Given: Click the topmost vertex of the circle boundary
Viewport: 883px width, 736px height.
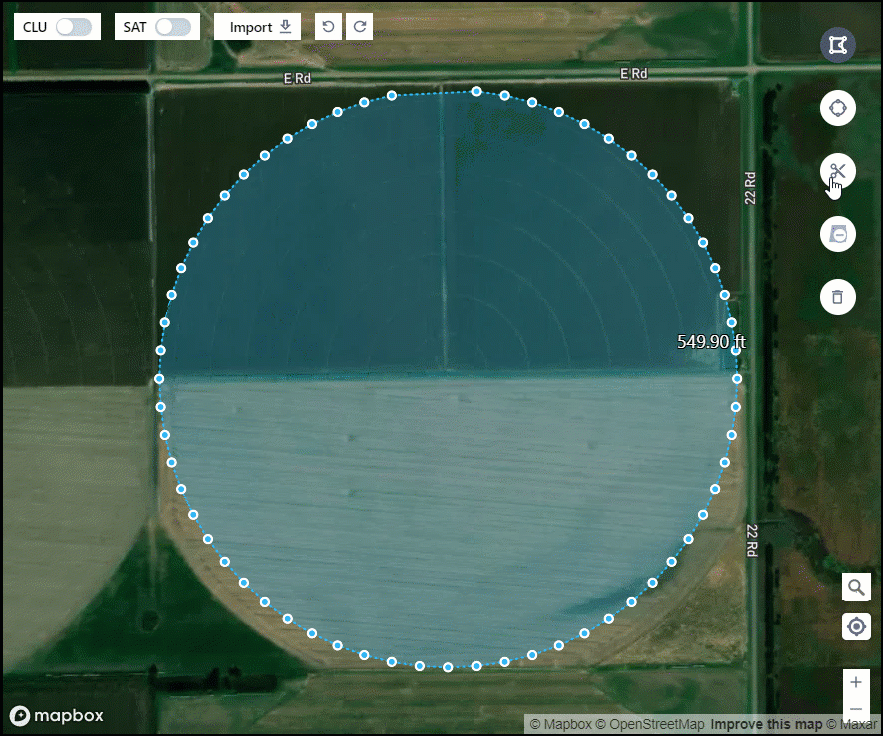Looking at the screenshot, I should [476, 91].
